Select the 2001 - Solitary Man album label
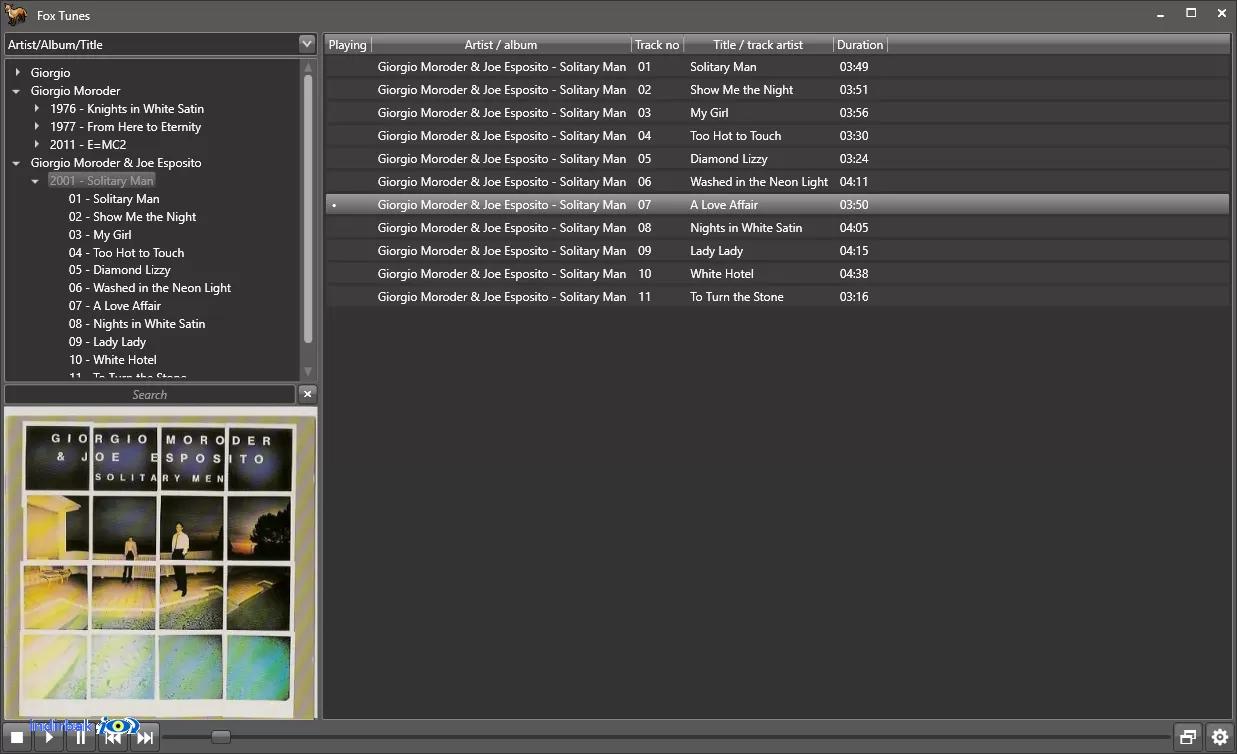Screen dimensions: 1237x754 tap(101, 181)
